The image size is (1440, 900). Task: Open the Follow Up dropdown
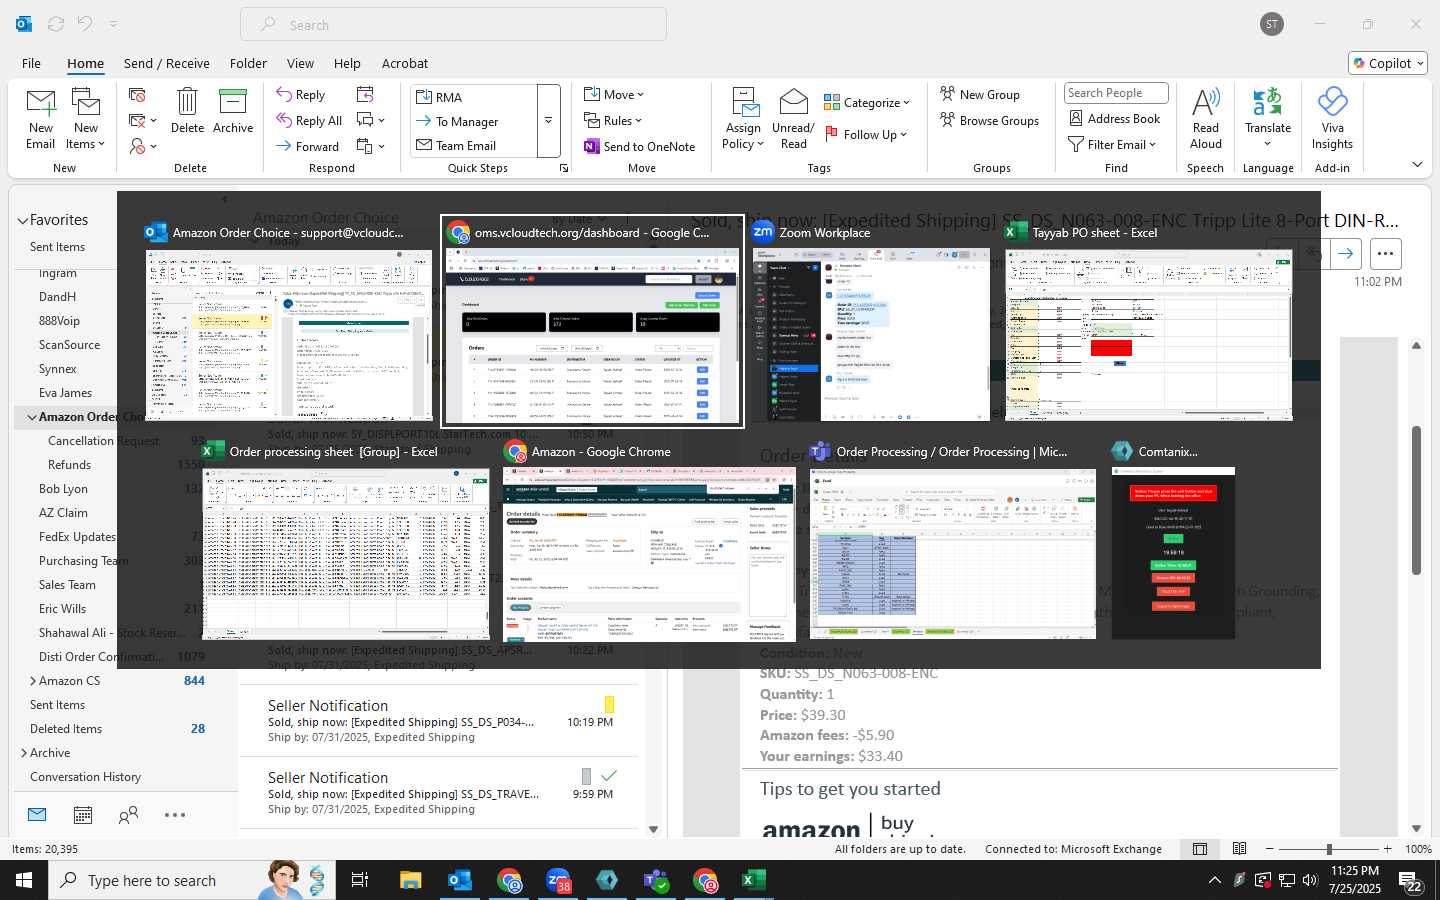pyautogui.click(x=866, y=134)
